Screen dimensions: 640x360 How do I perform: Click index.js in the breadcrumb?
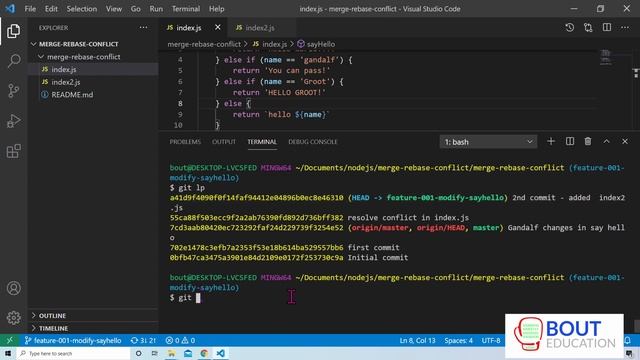pyautogui.click(x=270, y=44)
